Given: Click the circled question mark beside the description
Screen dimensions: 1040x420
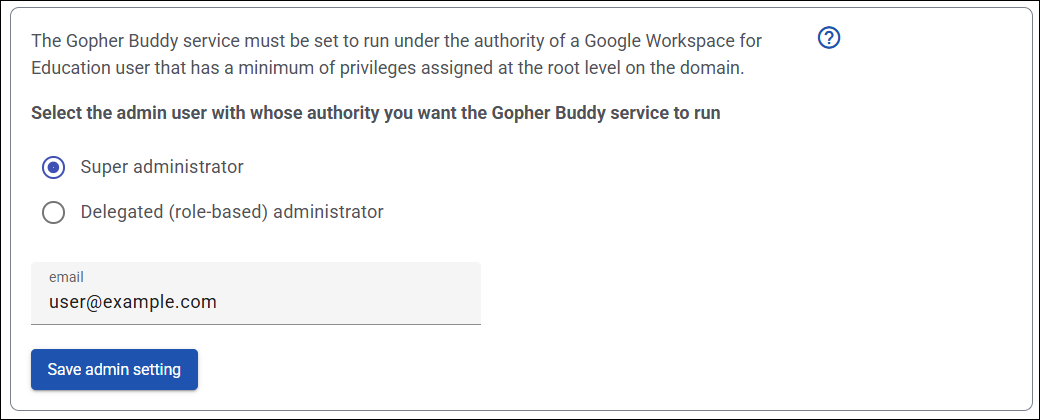Looking at the screenshot, I should tap(829, 38).
